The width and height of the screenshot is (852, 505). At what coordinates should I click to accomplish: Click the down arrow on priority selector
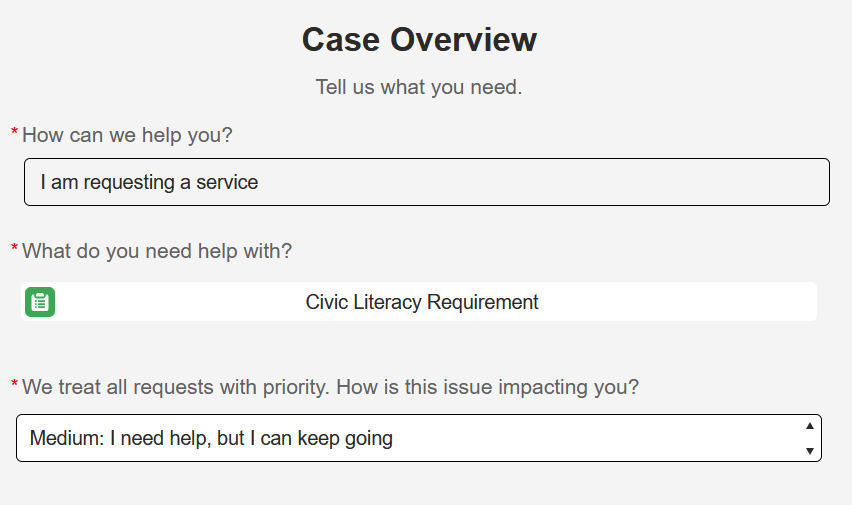coord(810,451)
